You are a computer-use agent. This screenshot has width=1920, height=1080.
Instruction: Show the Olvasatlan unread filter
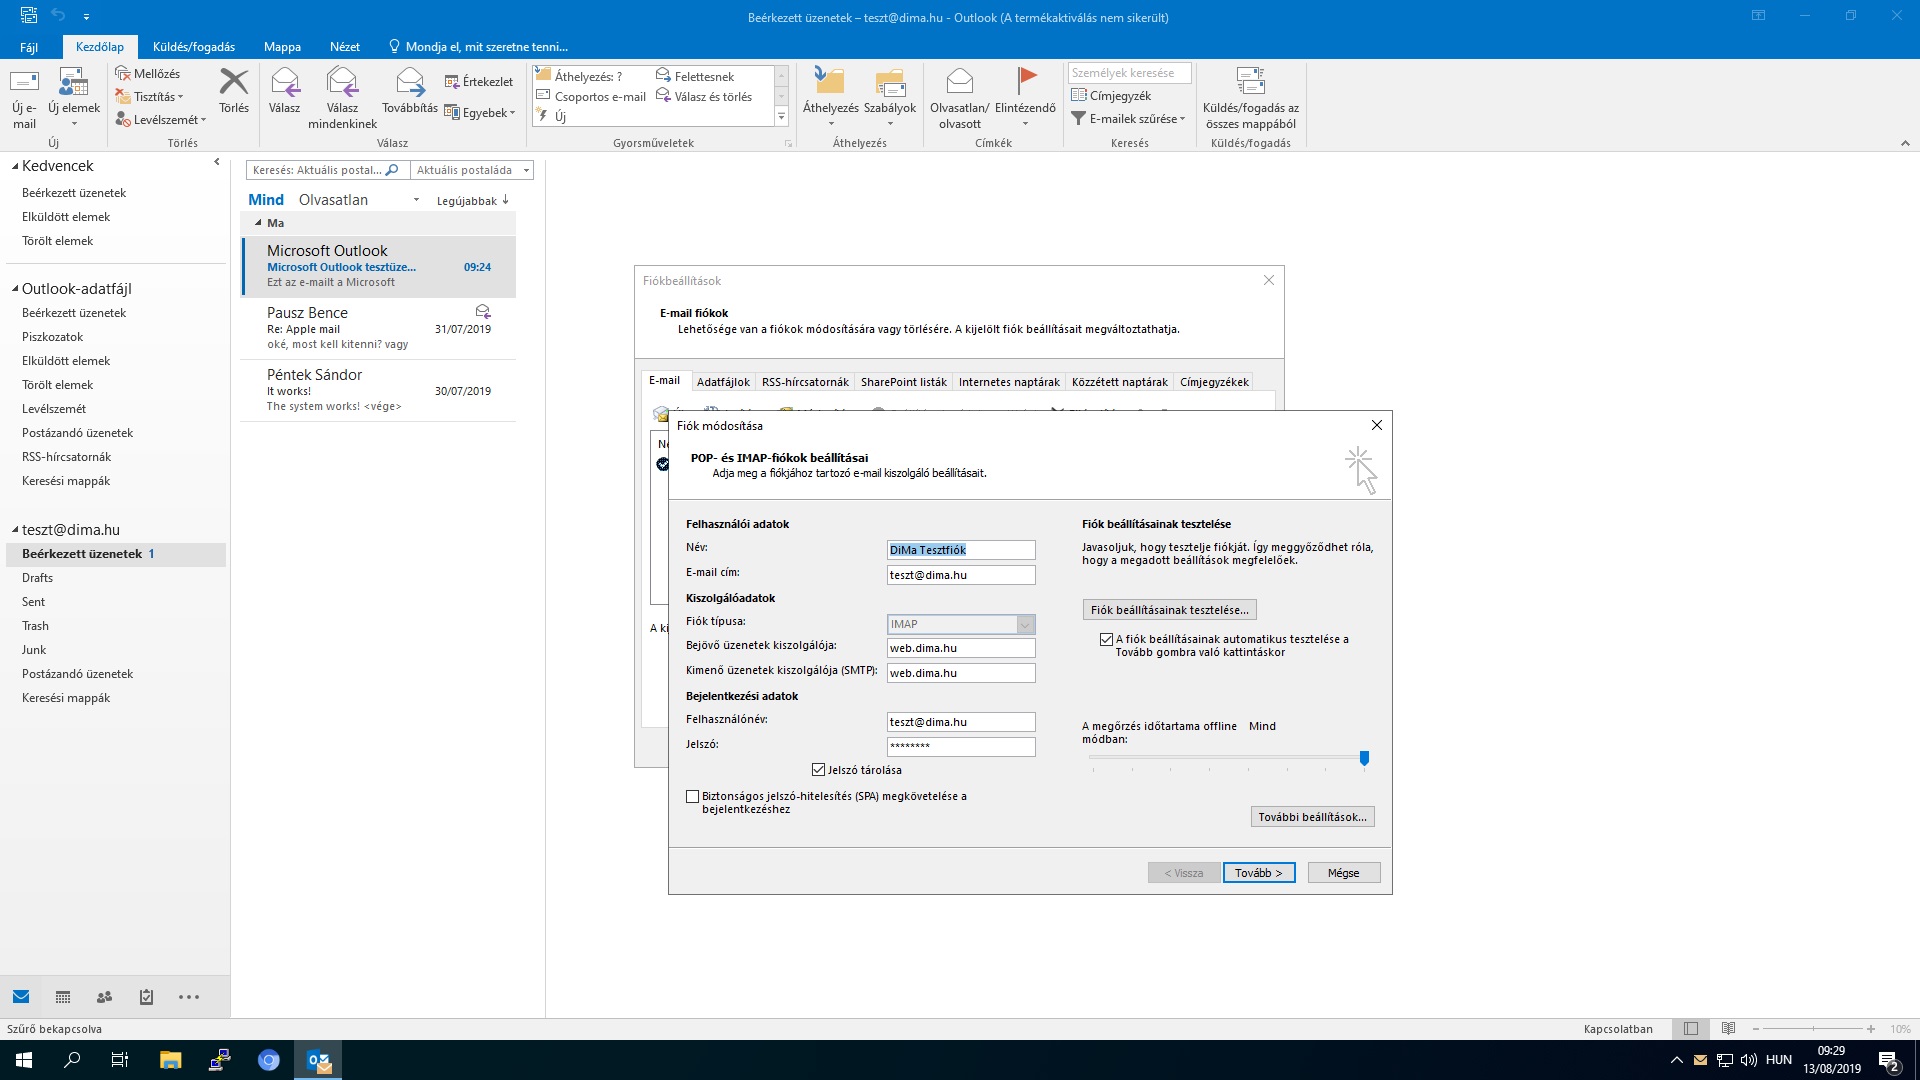[333, 200]
